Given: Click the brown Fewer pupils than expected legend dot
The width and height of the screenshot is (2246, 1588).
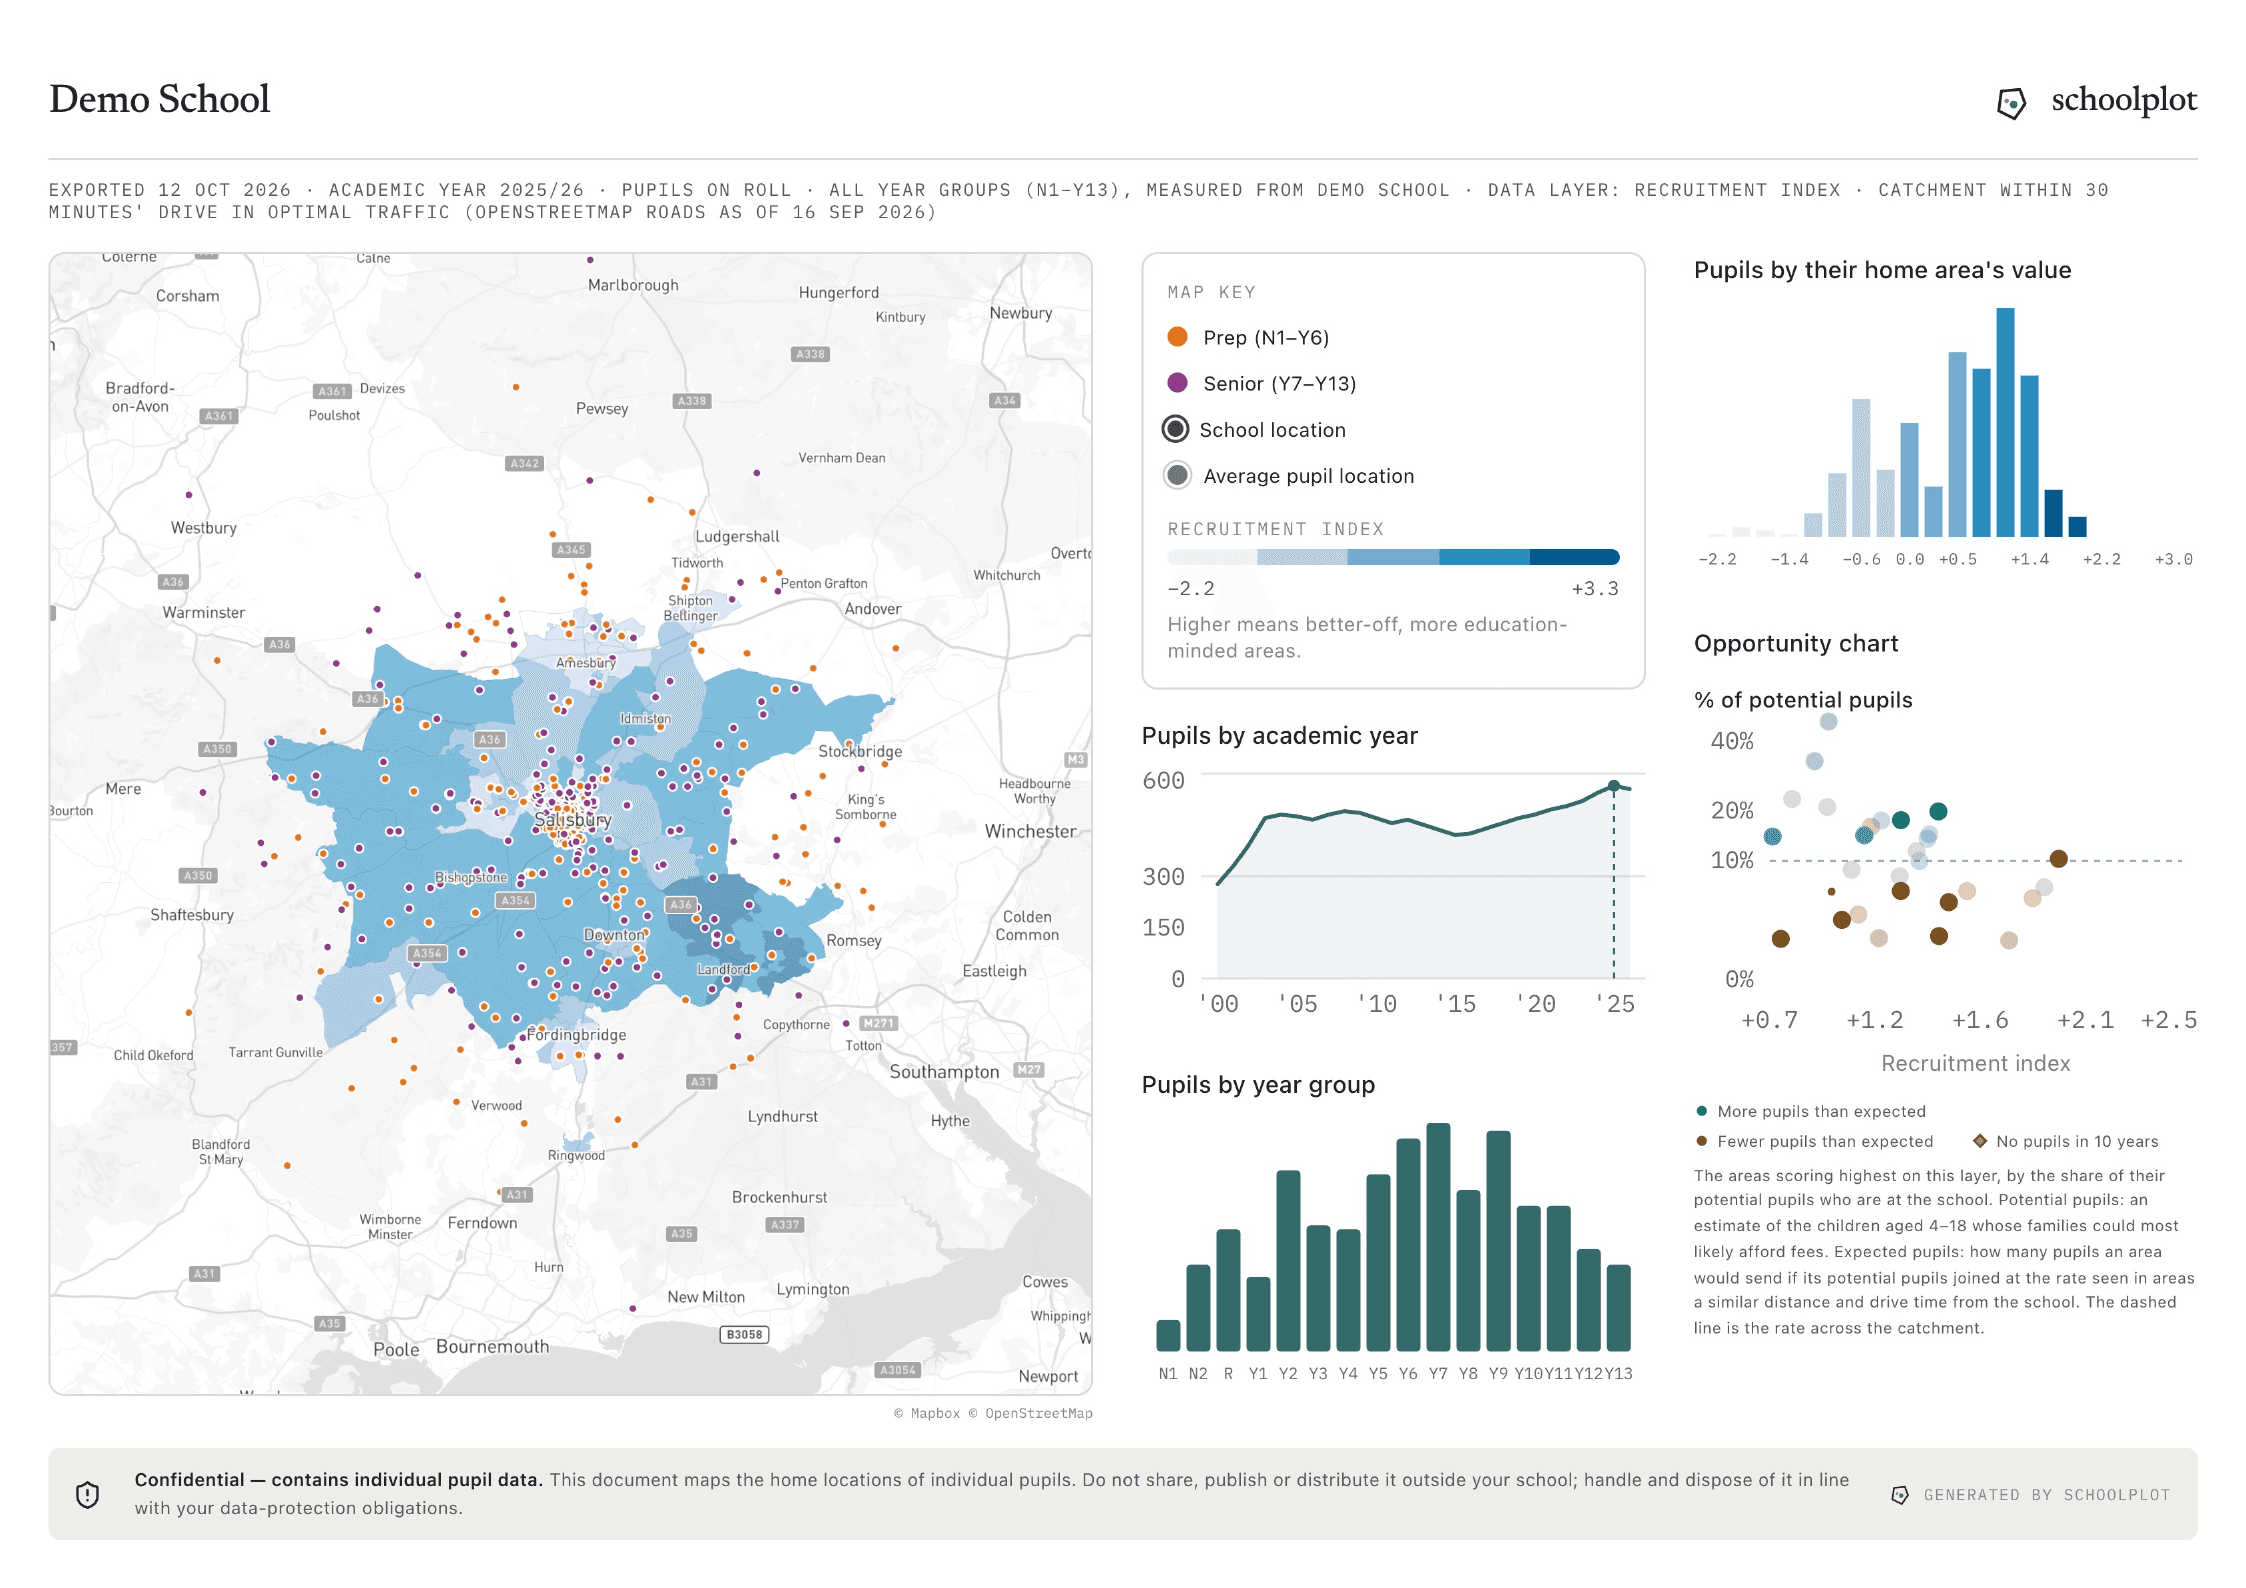Looking at the screenshot, I should 1702,1141.
